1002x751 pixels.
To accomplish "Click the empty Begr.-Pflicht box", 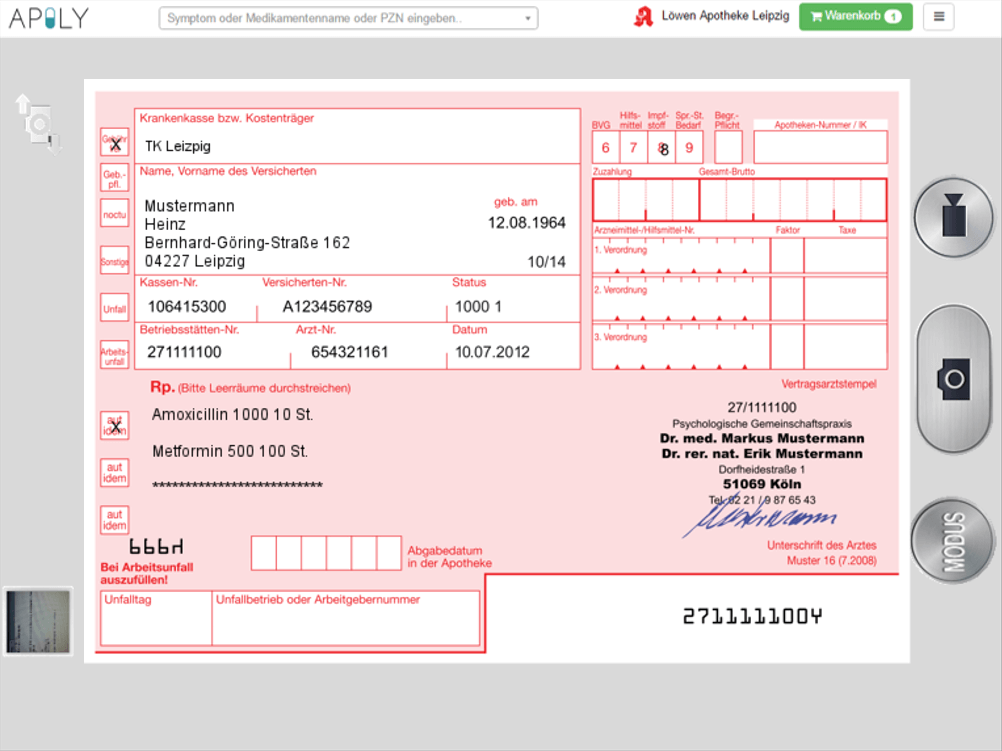I will [728, 148].
